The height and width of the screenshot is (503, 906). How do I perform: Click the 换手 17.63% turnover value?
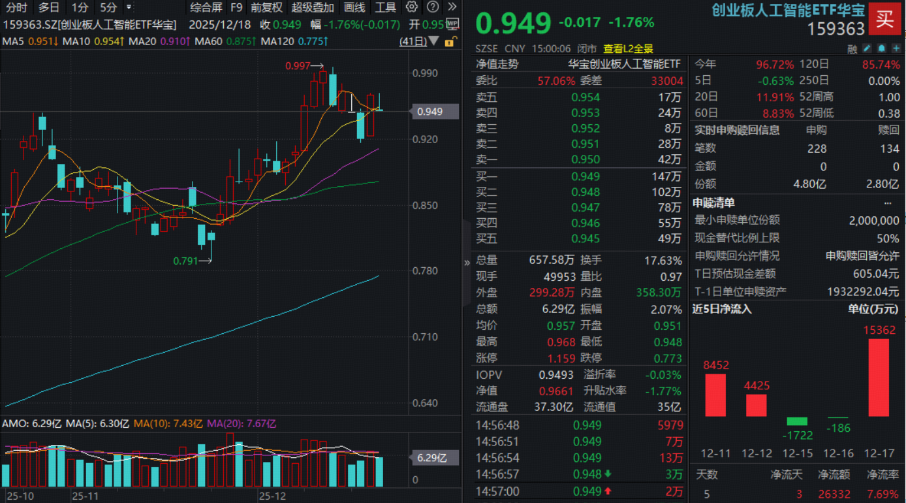tap(663, 261)
